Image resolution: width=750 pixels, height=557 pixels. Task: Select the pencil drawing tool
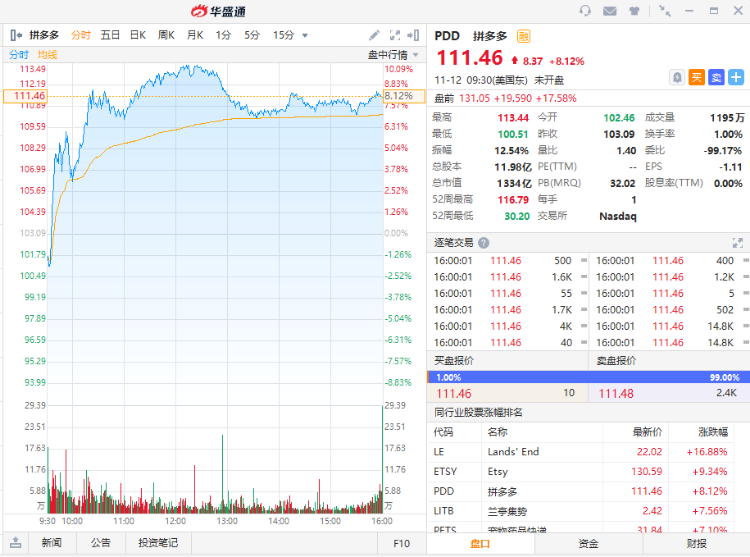[x=374, y=35]
